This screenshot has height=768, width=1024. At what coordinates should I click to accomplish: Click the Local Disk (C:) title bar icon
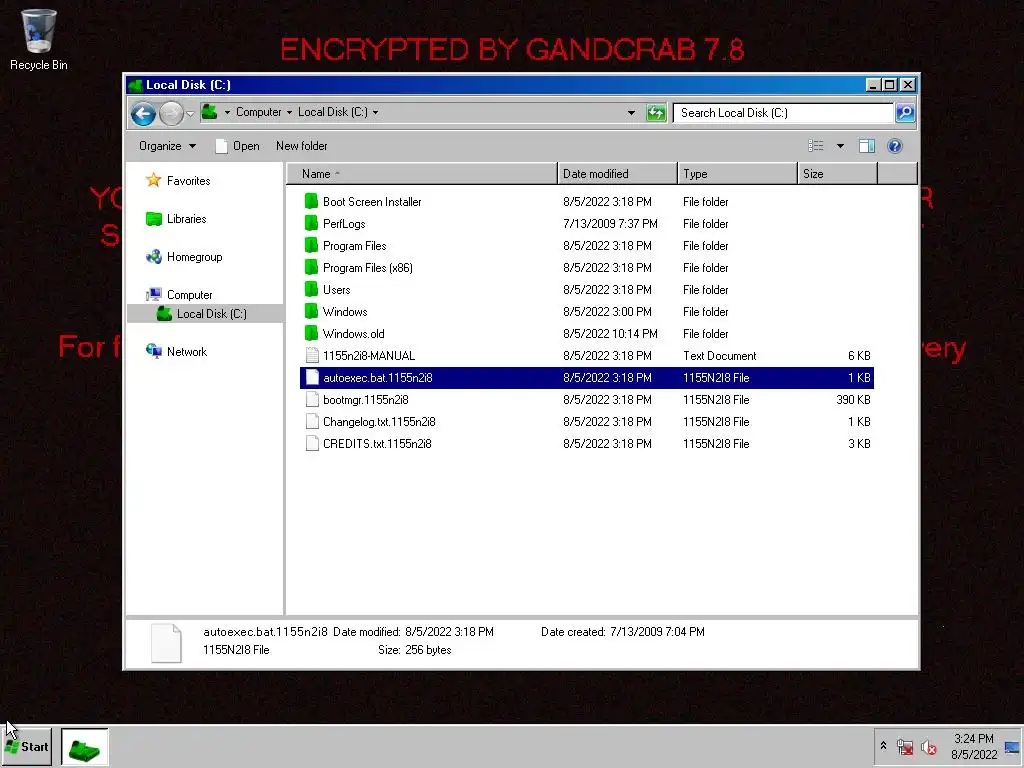point(135,85)
